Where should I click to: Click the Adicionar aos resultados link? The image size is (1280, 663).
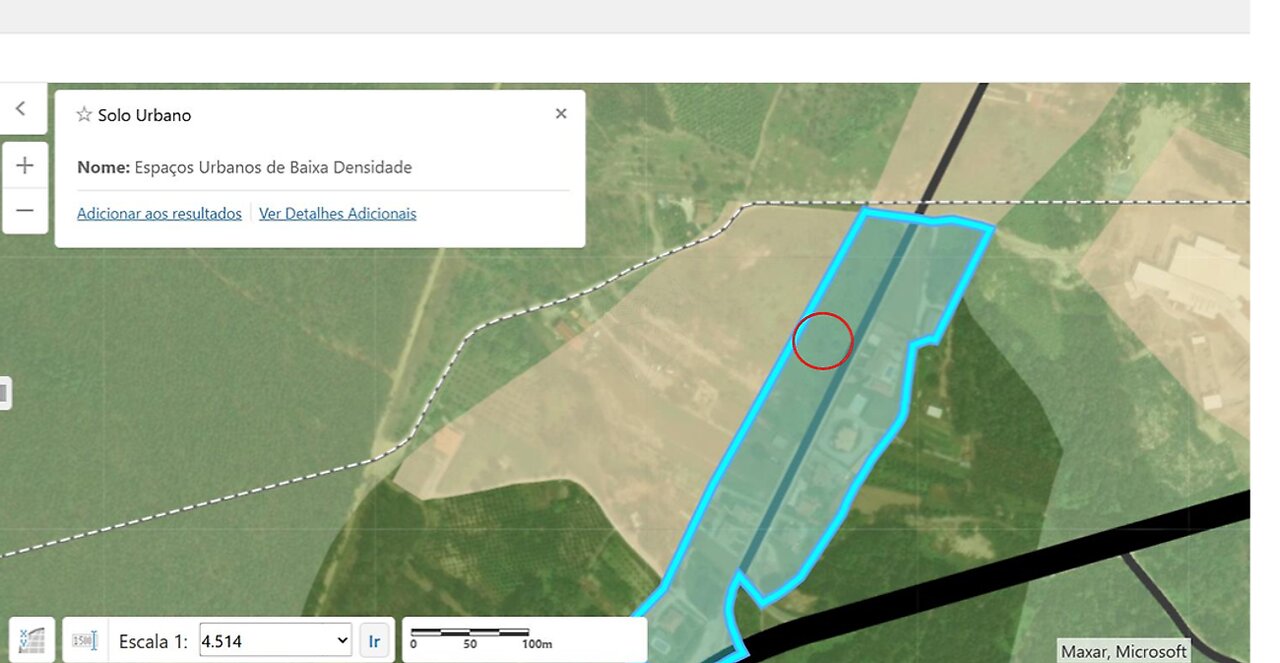159,213
